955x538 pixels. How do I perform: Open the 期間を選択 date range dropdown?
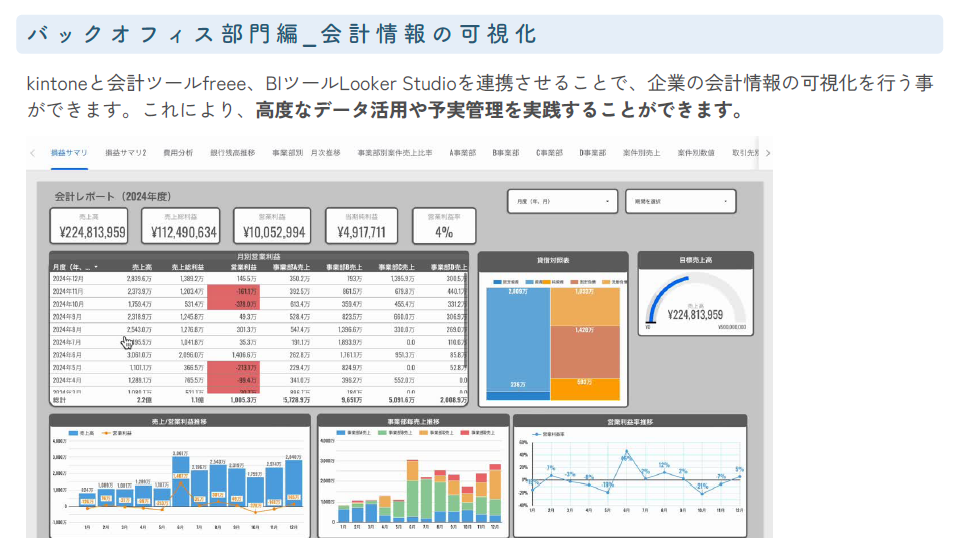coord(679,201)
